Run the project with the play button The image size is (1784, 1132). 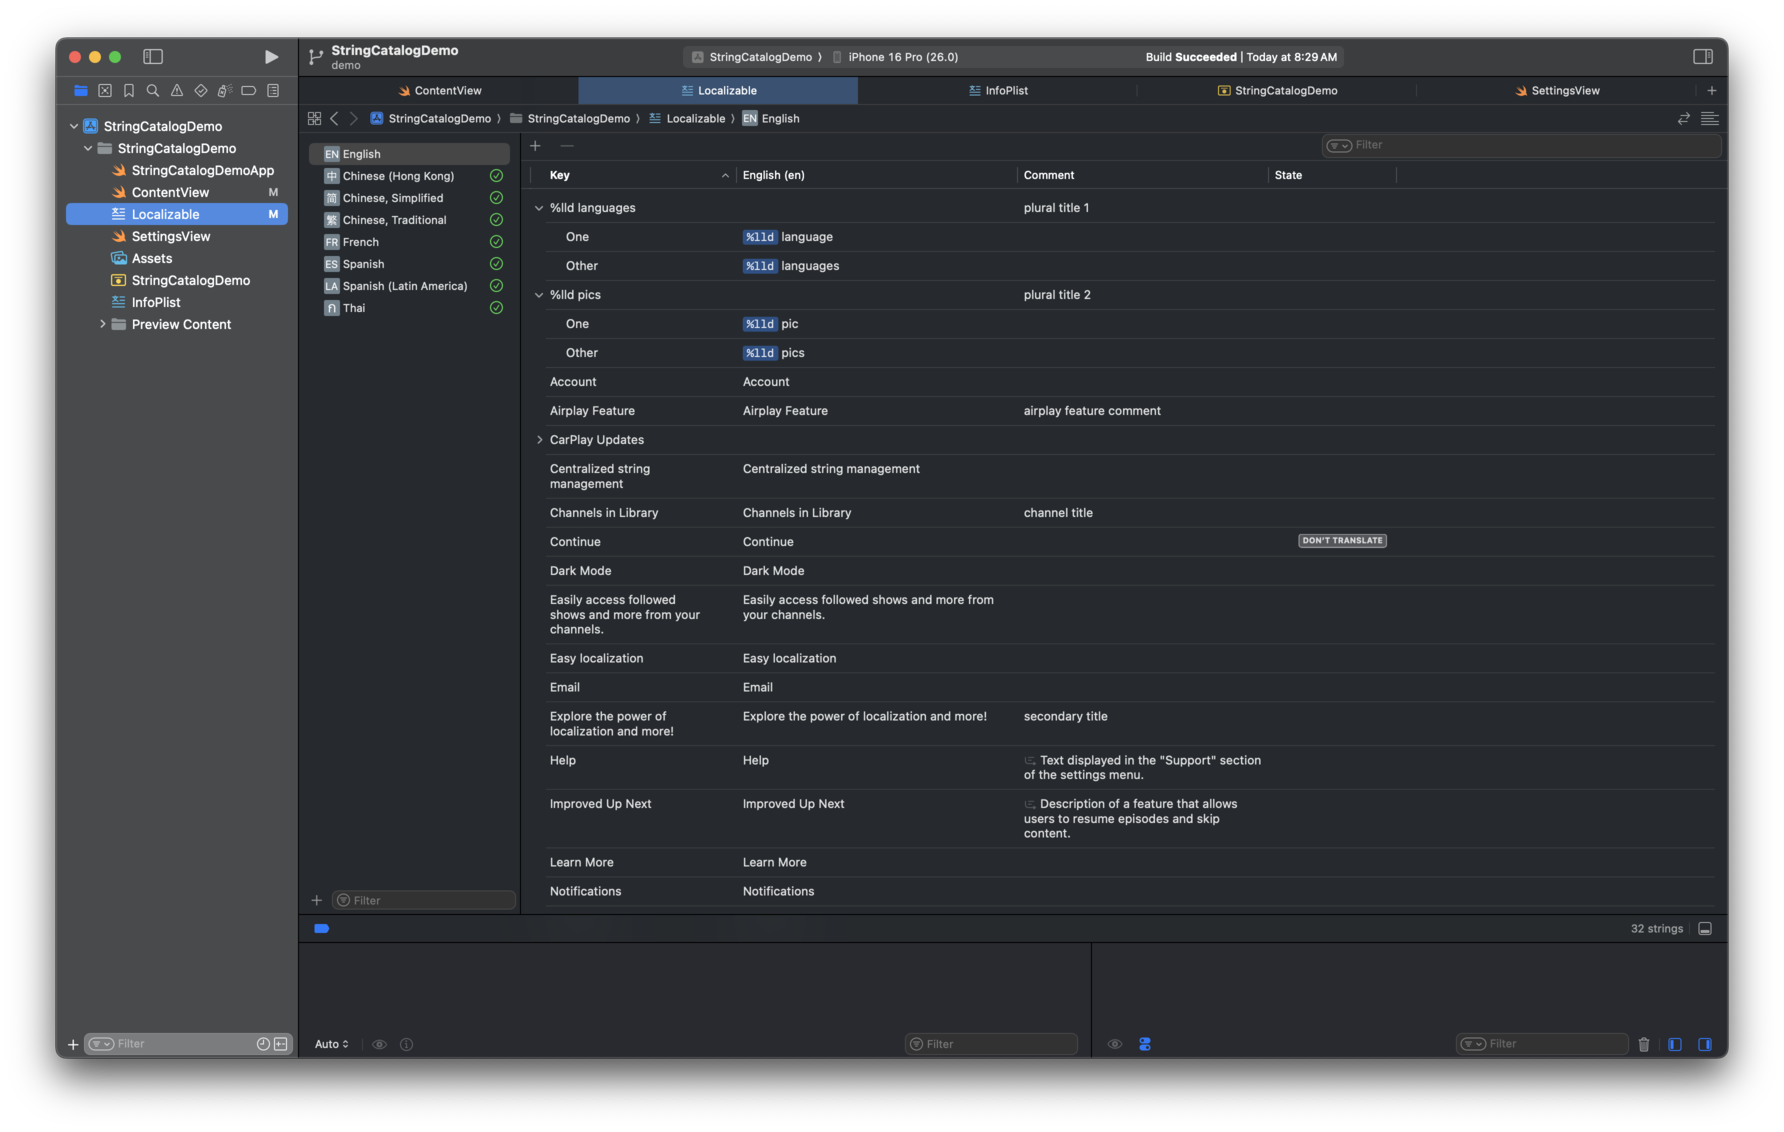pyautogui.click(x=271, y=57)
